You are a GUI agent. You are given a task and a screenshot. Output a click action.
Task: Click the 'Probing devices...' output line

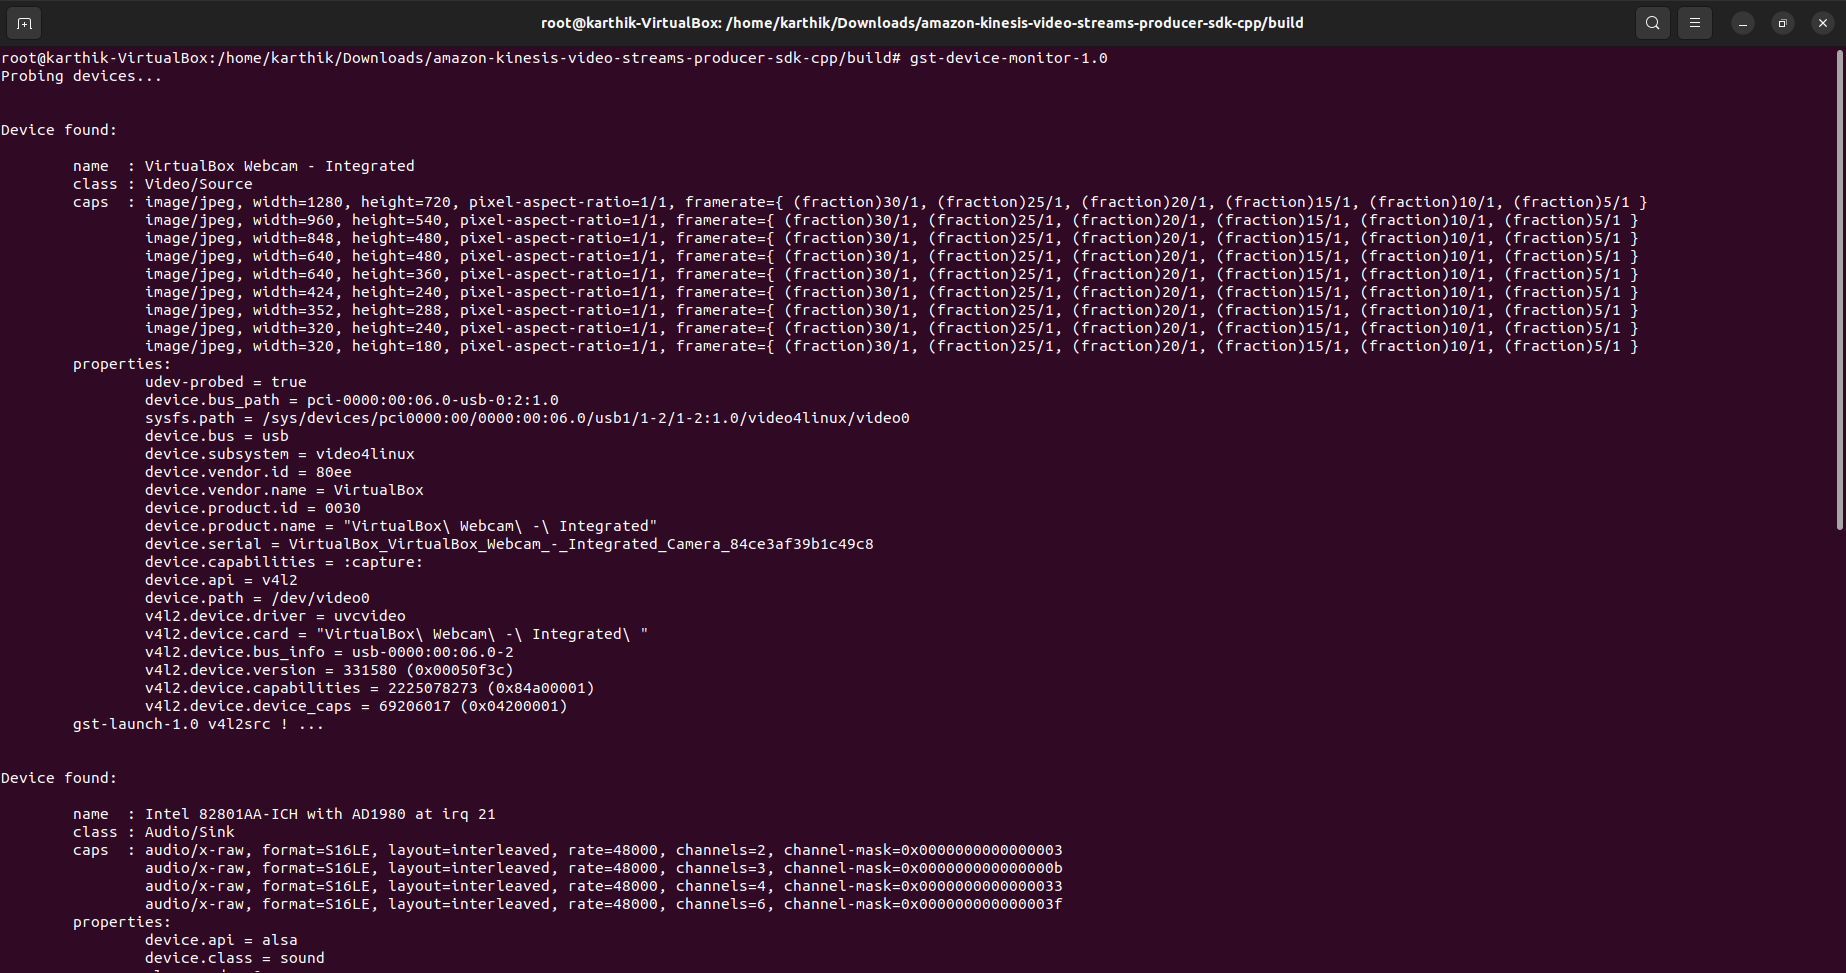pos(81,75)
